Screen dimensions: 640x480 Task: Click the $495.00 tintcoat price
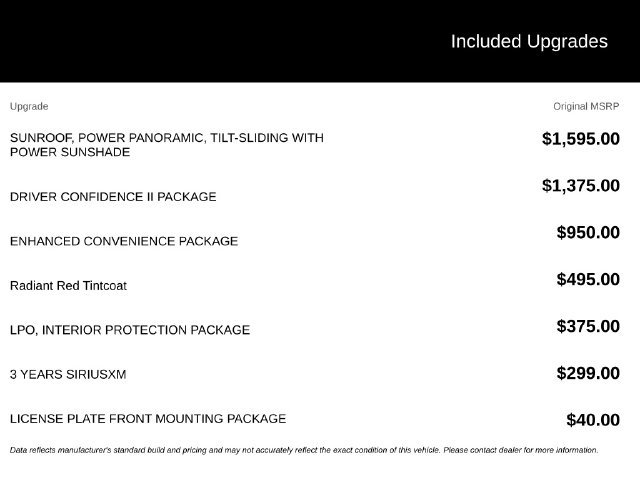click(x=588, y=280)
